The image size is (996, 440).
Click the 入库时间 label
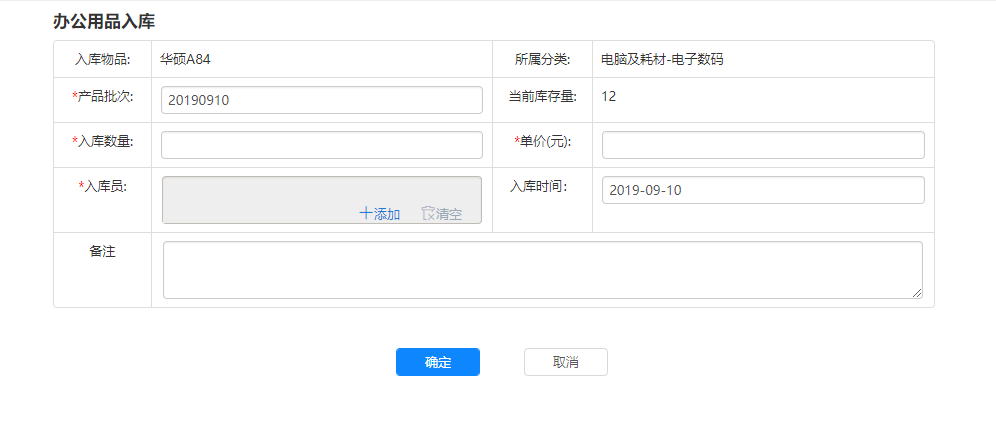(x=538, y=186)
